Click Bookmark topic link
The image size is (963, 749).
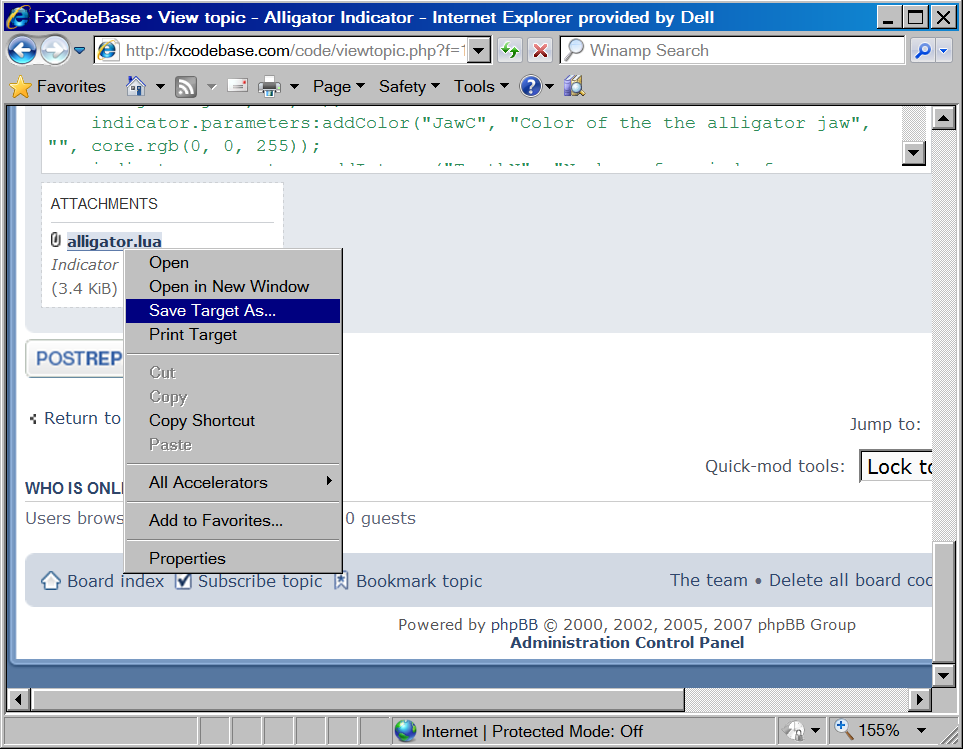[419, 581]
